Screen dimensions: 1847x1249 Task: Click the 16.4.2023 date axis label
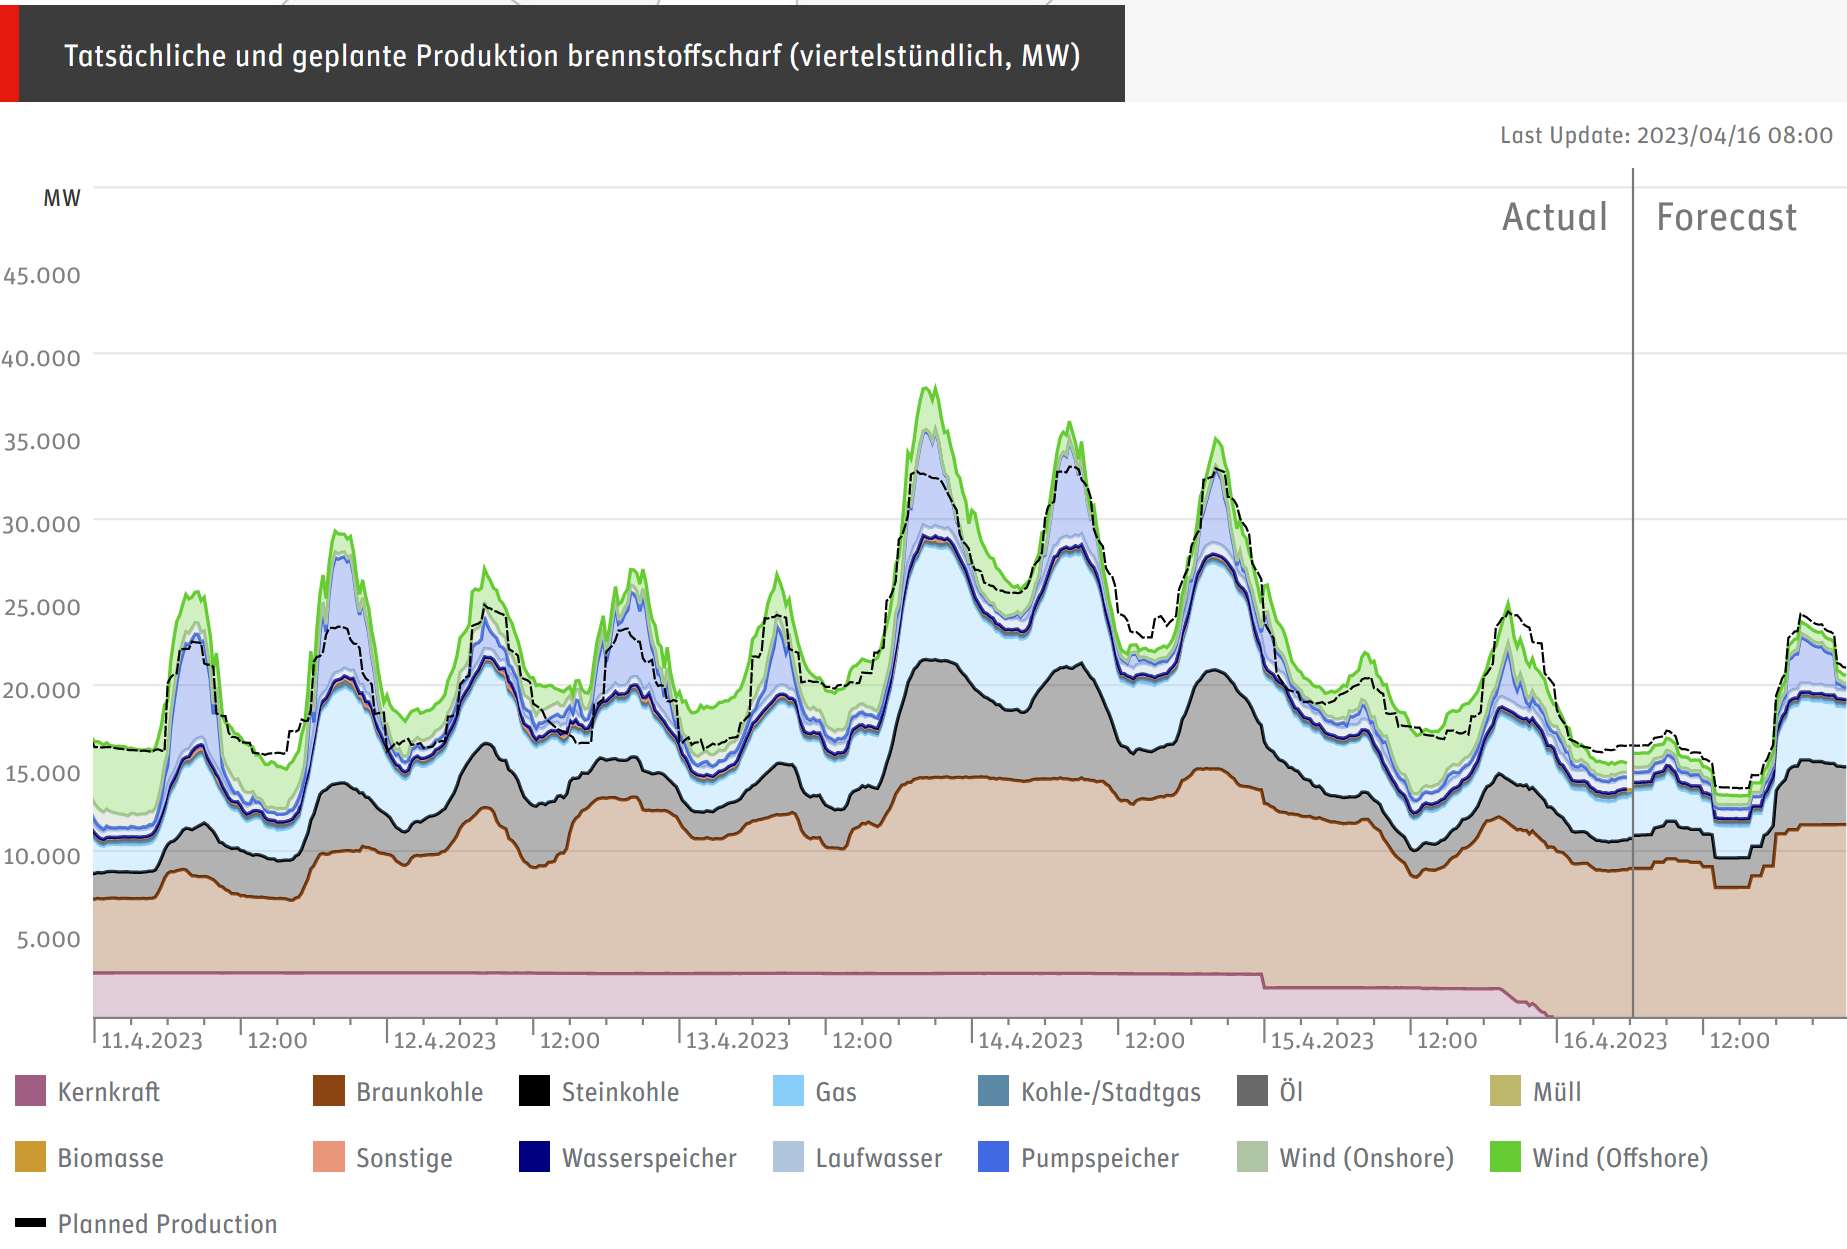pos(1615,1040)
